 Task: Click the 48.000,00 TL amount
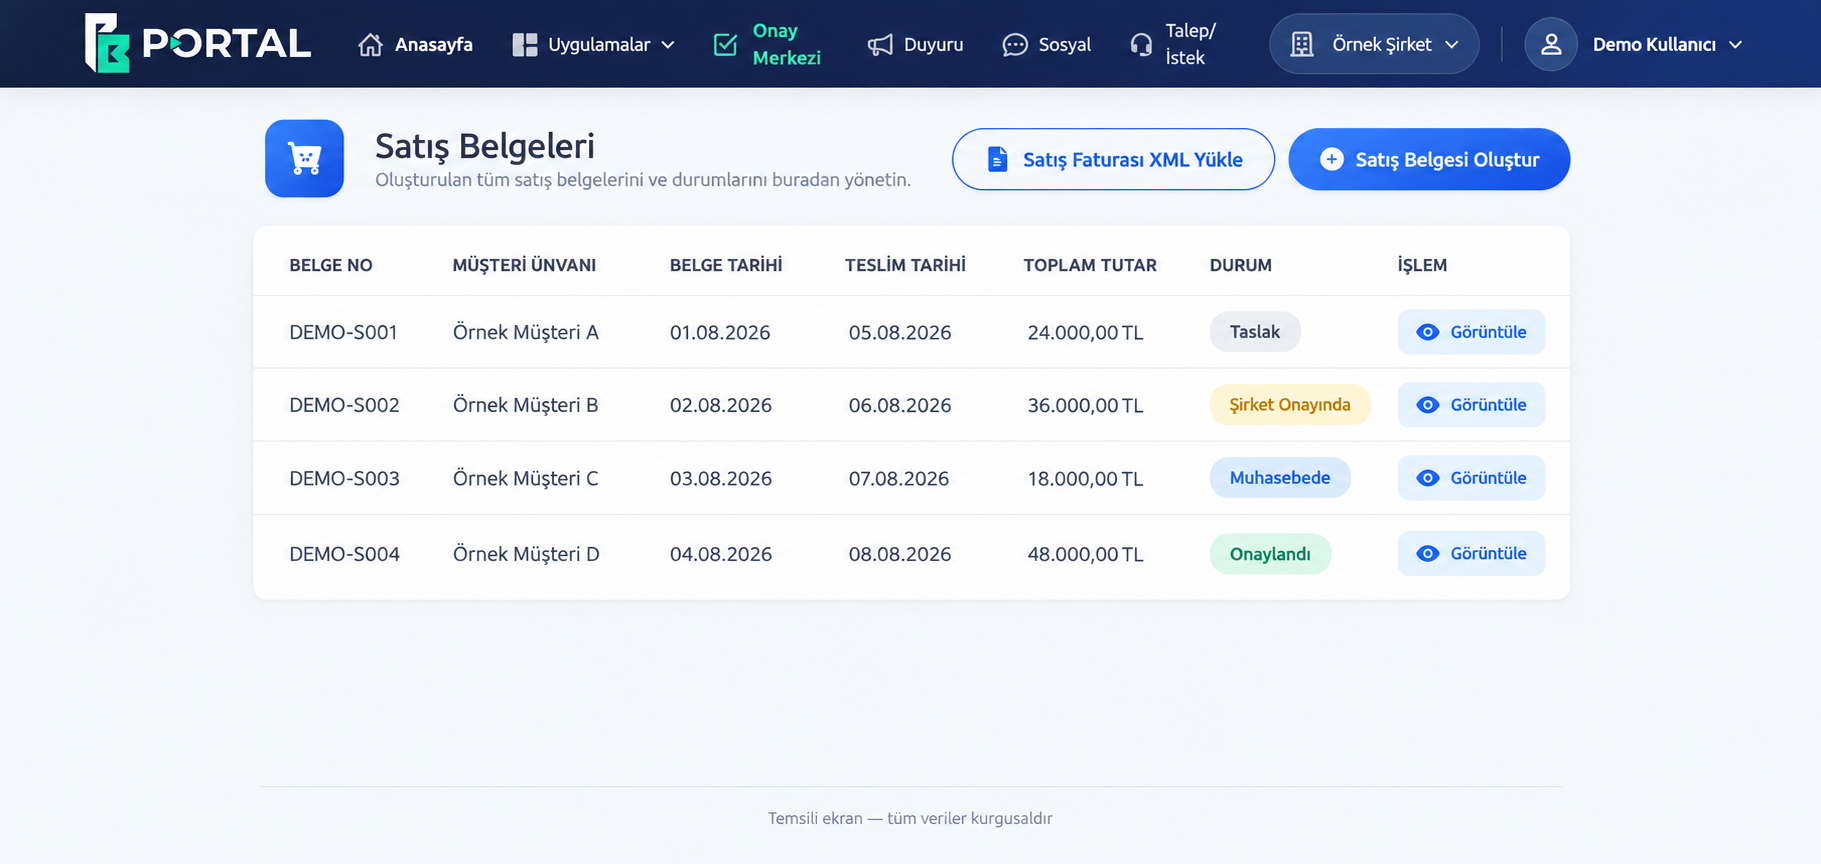(1085, 554)
